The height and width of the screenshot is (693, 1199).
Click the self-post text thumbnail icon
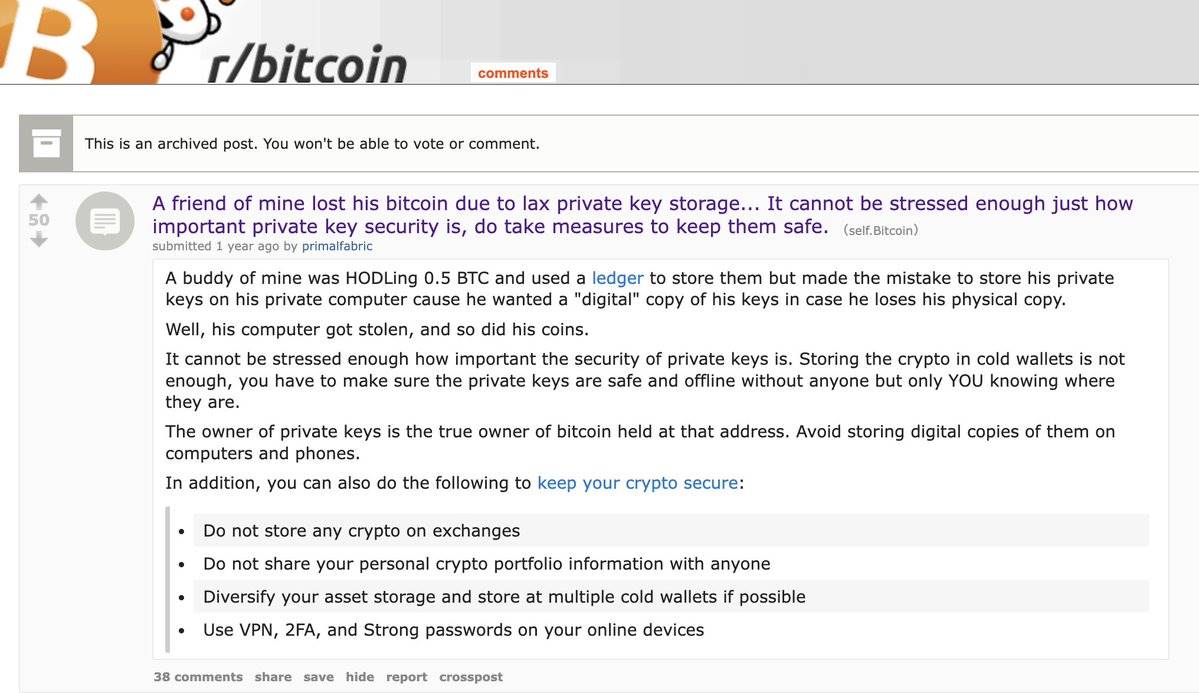(x=105, y=220)
